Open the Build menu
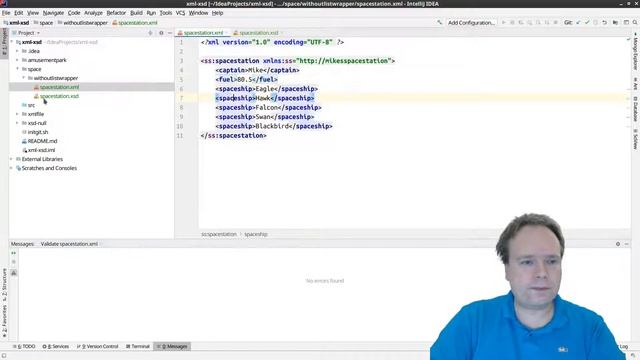 click(136, 13)
